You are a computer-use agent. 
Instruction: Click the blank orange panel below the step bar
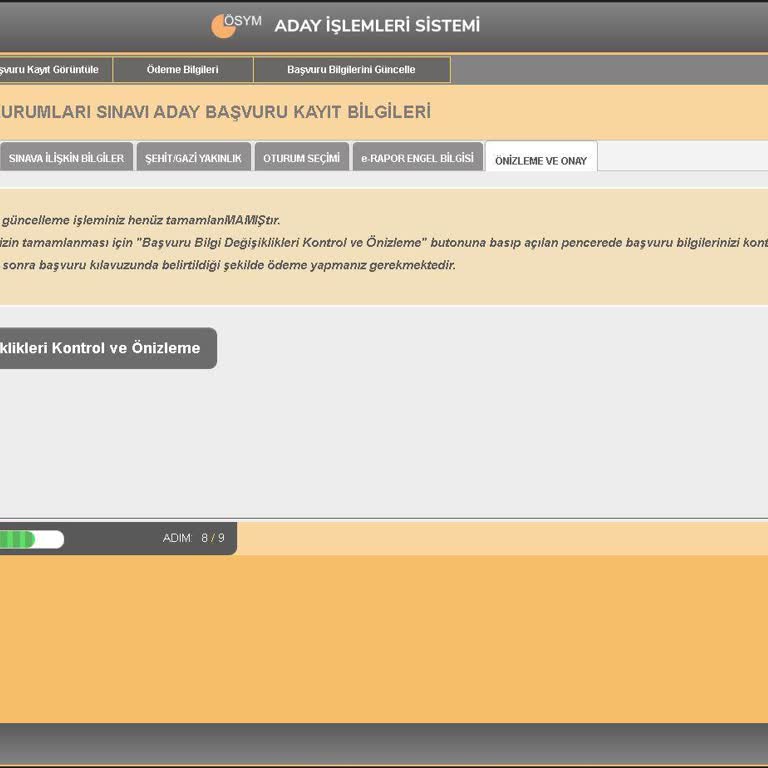click(x=384, y=638)
